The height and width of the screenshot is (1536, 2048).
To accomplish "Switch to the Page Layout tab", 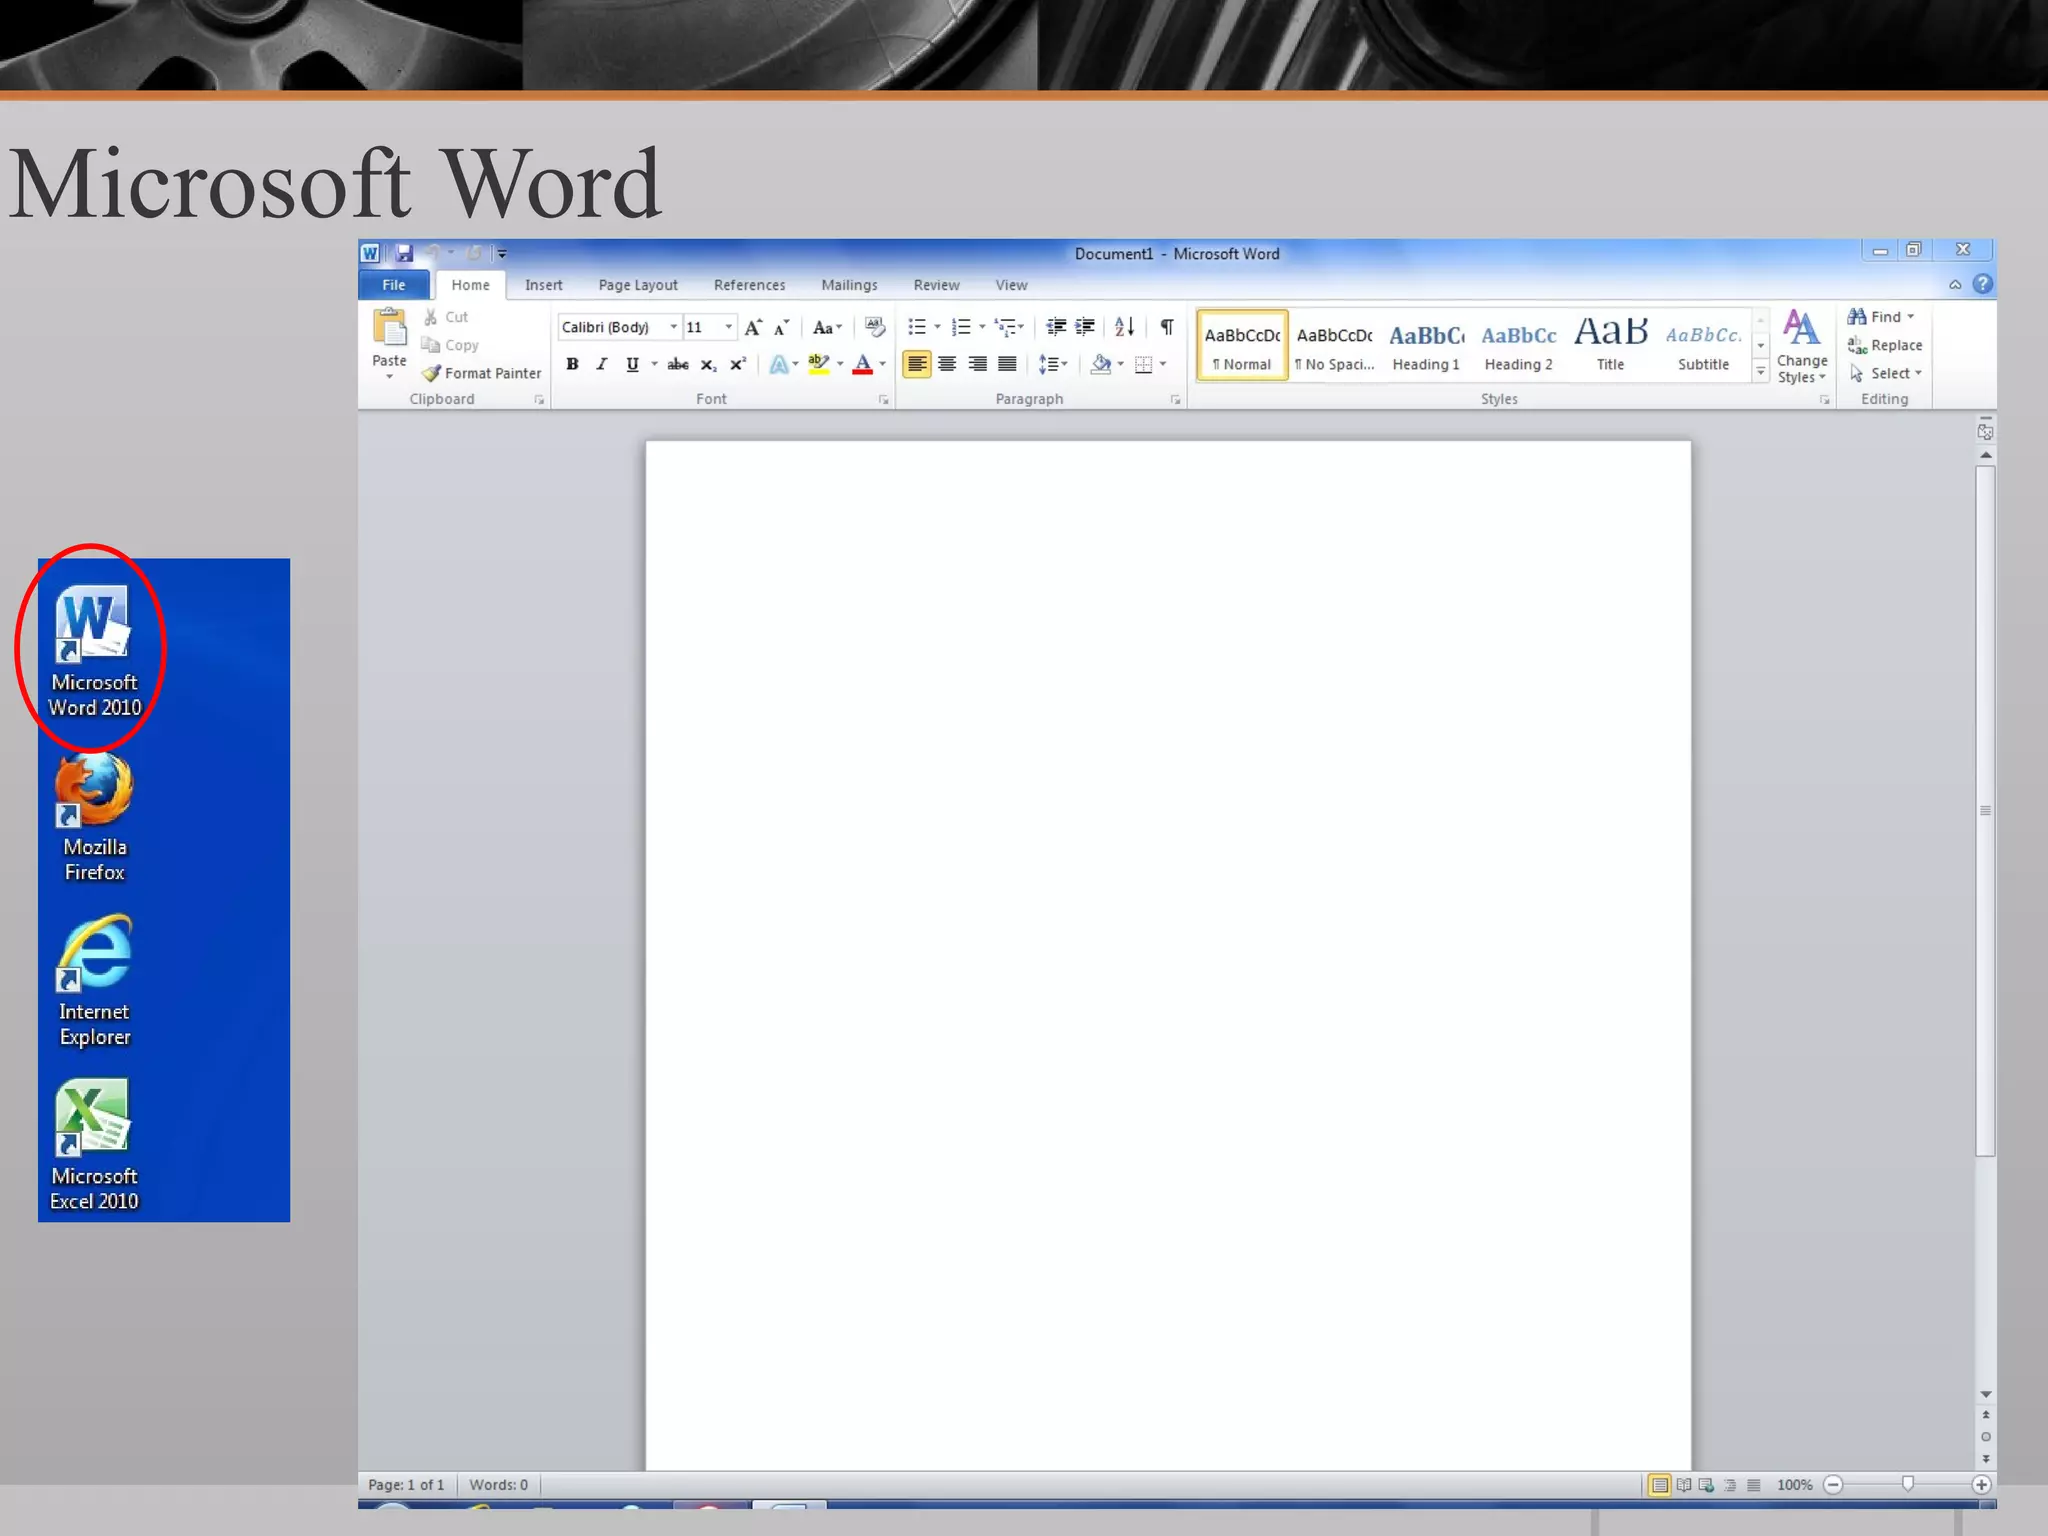I will (x=637, y=285).
